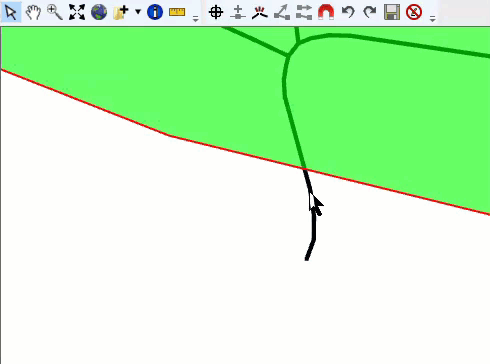490x364 pixels.
Task: Activate the blue info identify tool
Action: (x=155, y=13)
